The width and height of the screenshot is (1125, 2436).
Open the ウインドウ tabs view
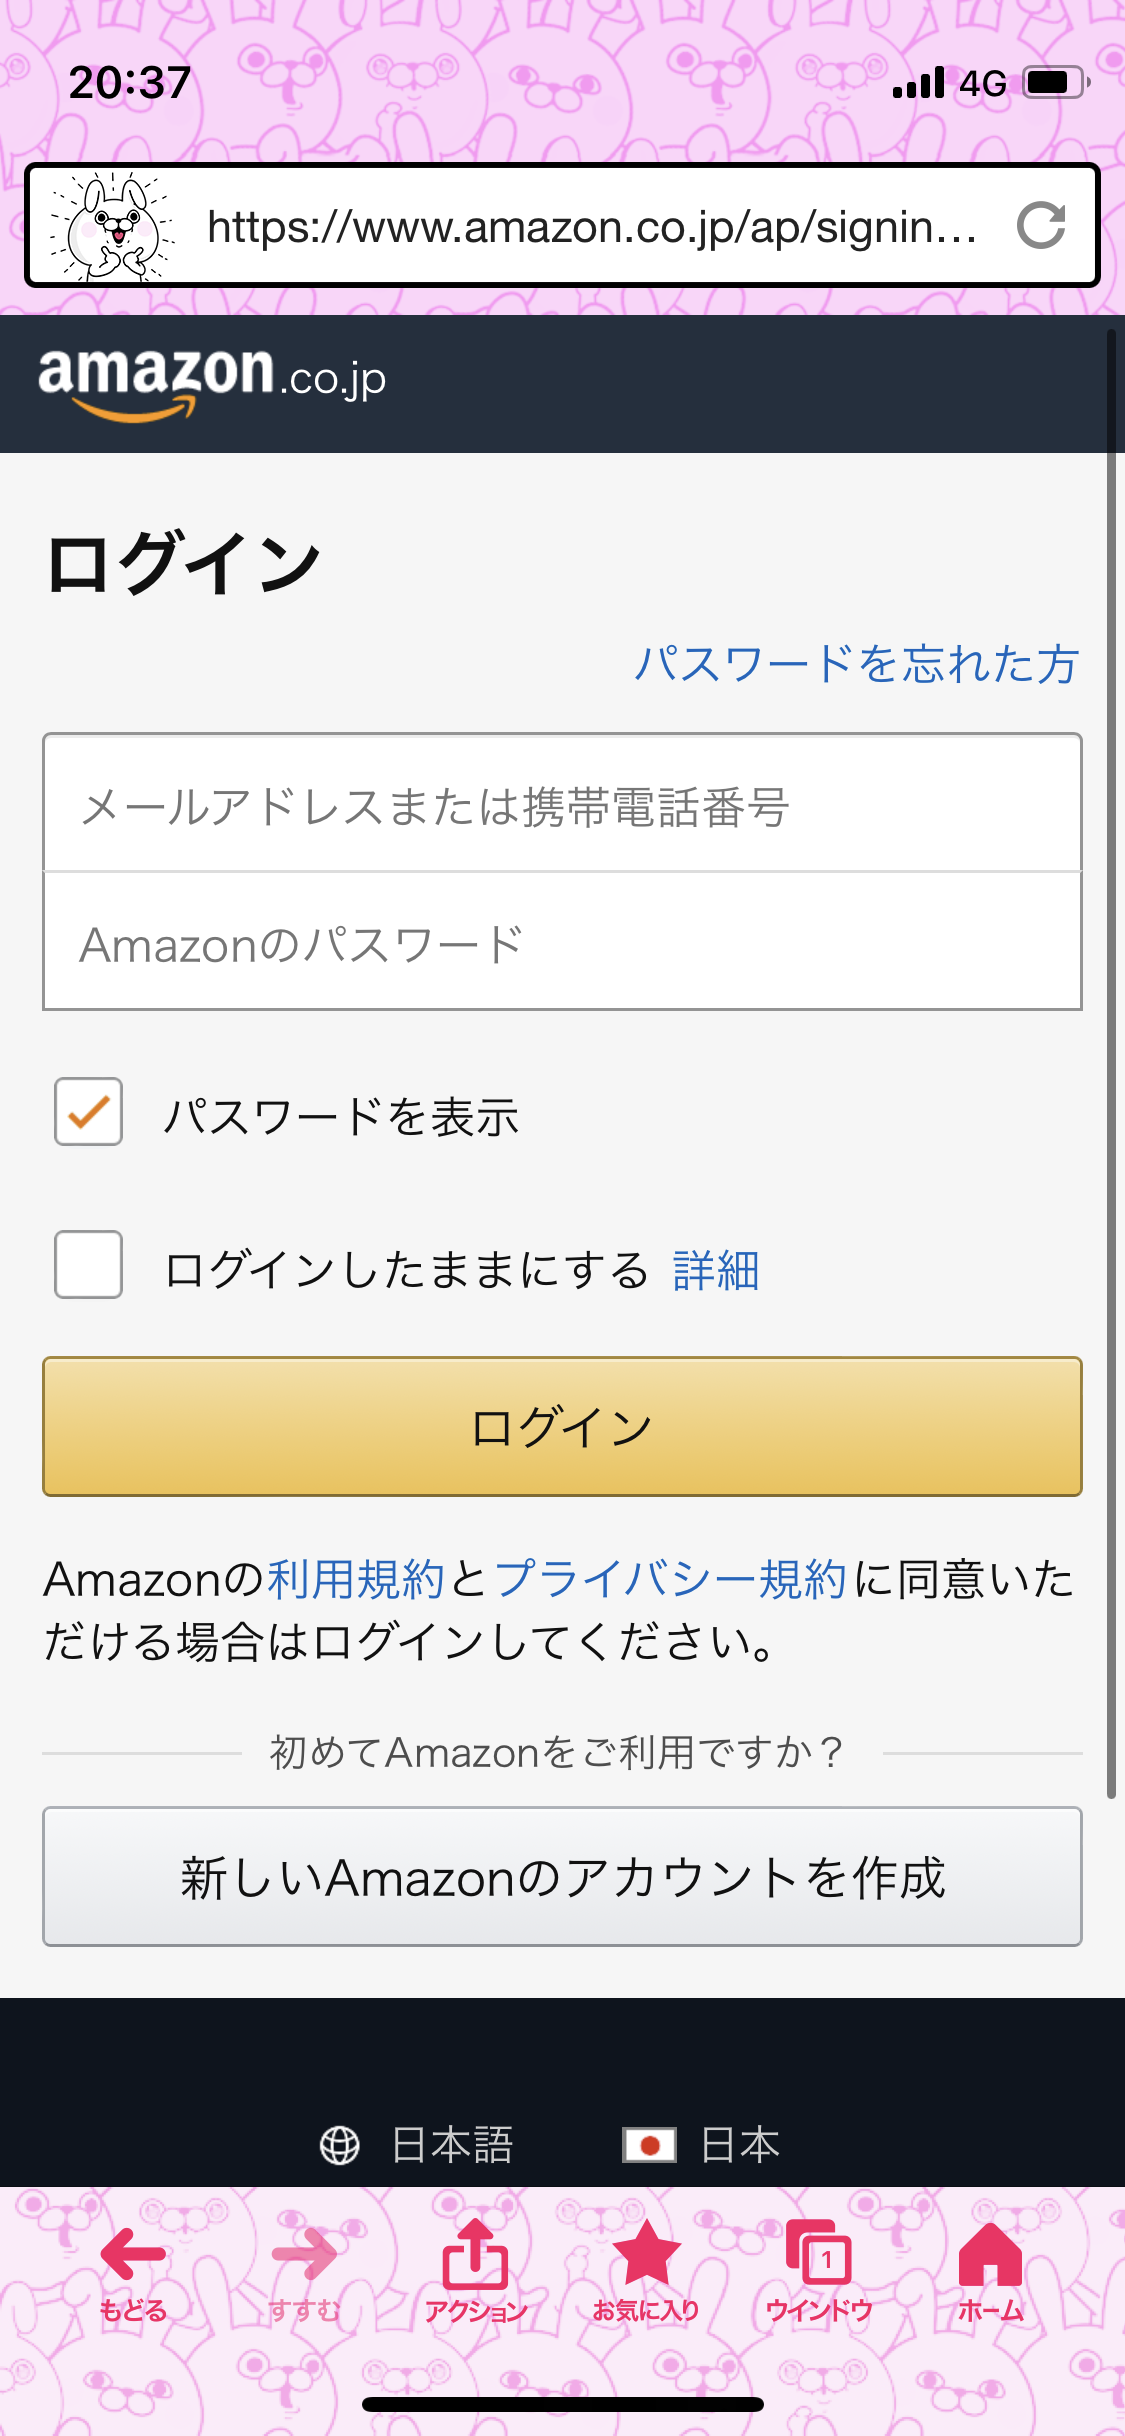819,2270
